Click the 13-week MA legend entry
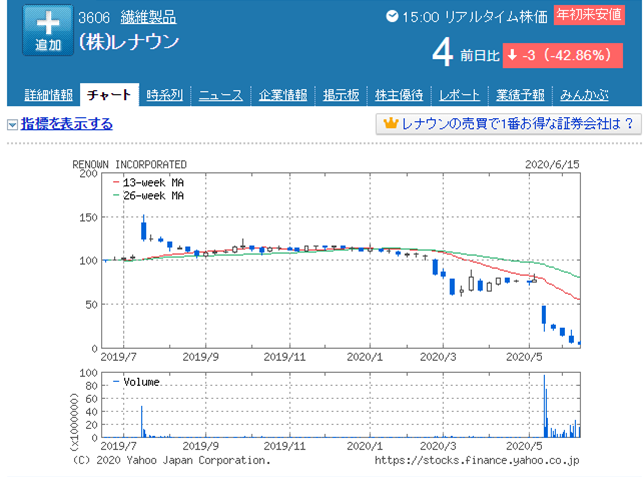The height and width of the screenshot is (477, 644). pos(149,182)
